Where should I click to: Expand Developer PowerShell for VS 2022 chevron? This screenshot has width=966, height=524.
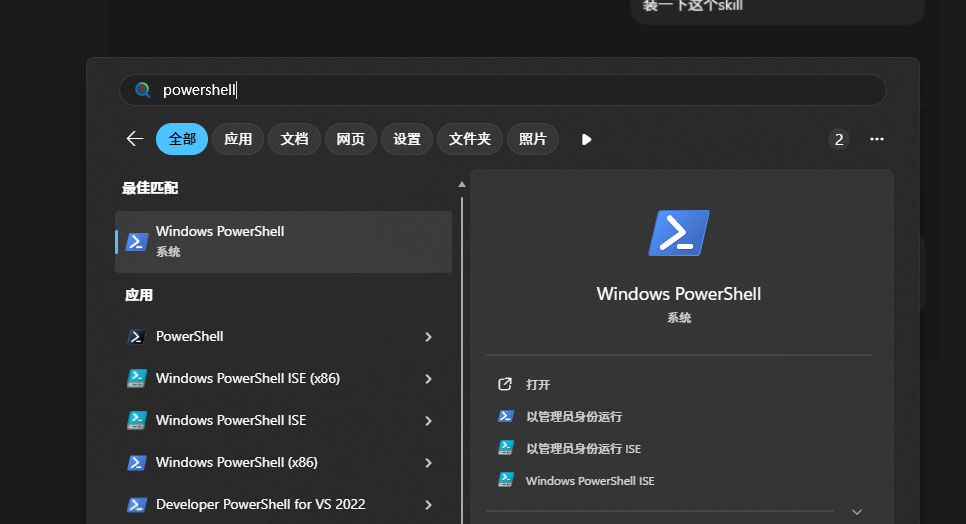coord(428,504)
